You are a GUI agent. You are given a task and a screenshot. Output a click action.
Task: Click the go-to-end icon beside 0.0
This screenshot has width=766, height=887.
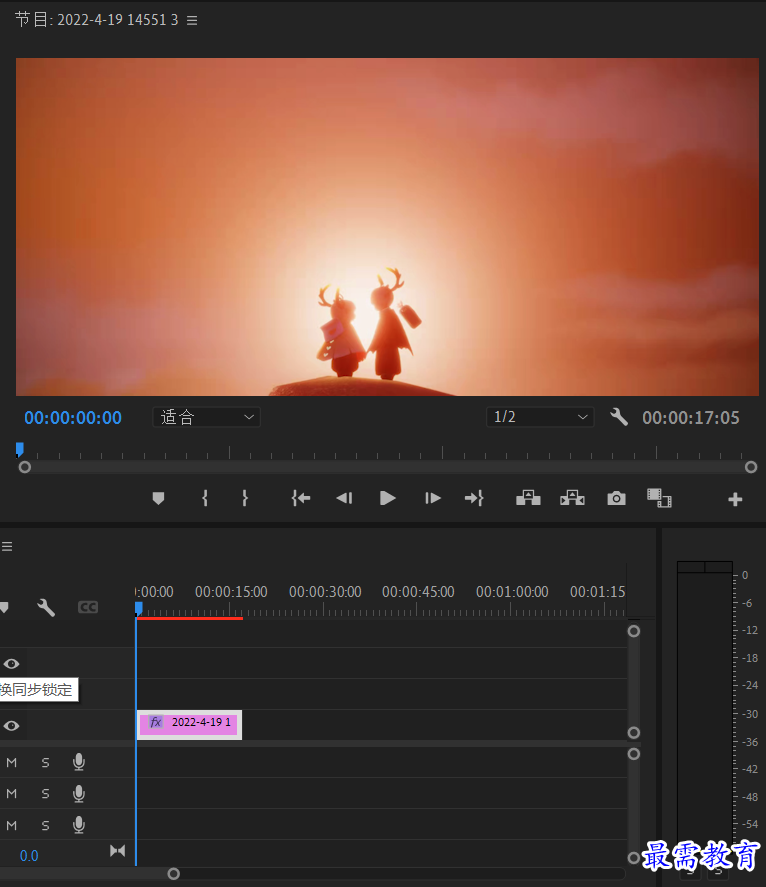(118, 851)
